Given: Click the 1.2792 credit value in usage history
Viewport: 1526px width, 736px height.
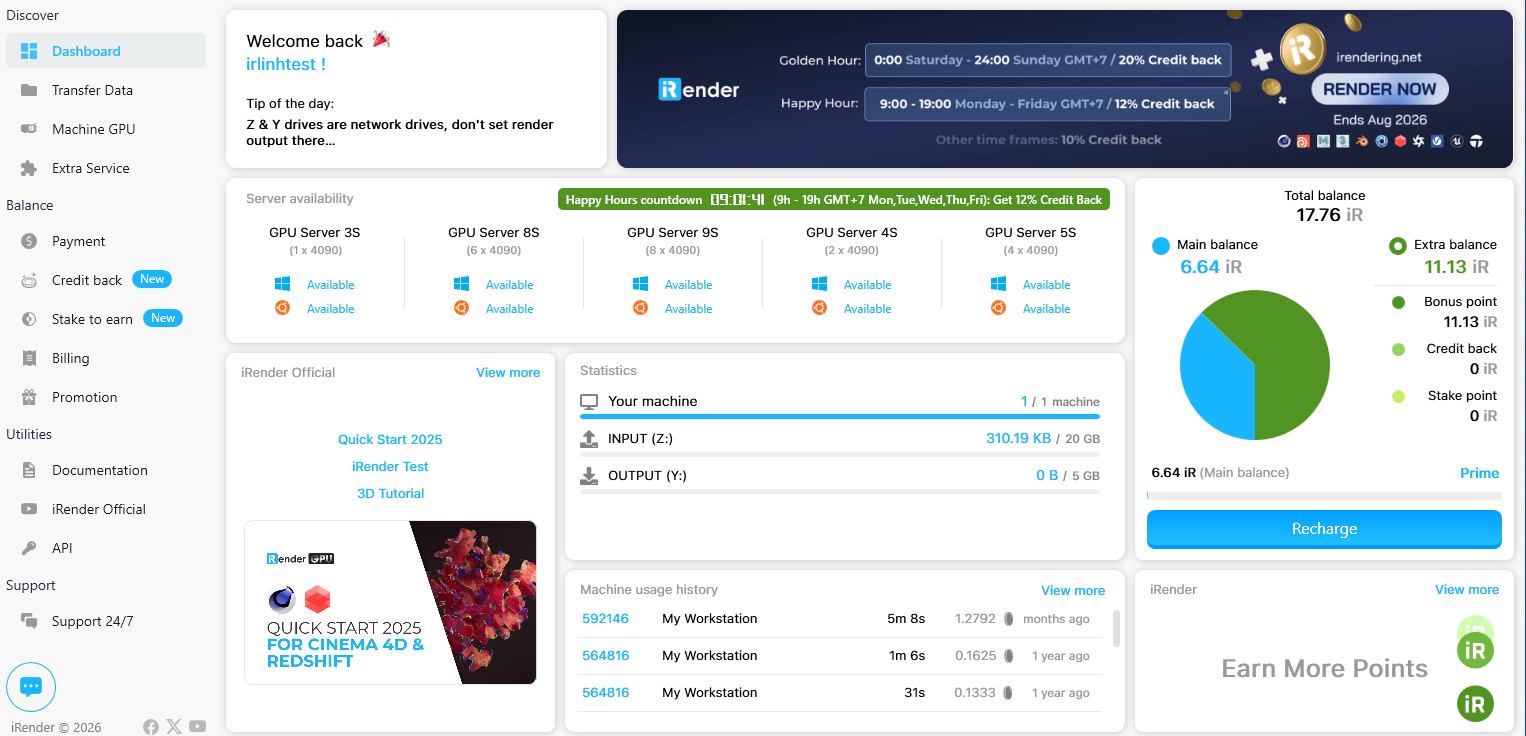Looking at the screenshot, I should coord(975,618).
